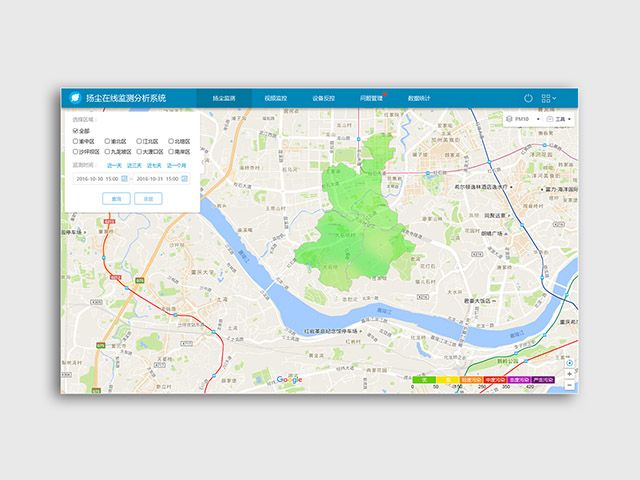This screenshot has width=640, height=480.
Task: Select the 近一天 quick time link
Action: click(114, 165)
